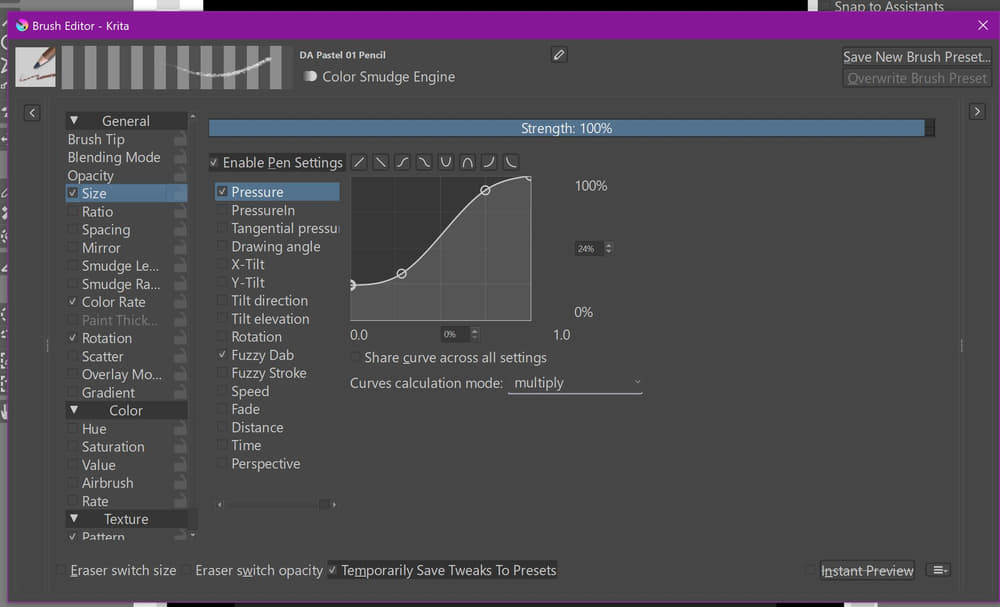Open the Curves calculation mode dropdown
1000x607 pixels.
[575, 383]
